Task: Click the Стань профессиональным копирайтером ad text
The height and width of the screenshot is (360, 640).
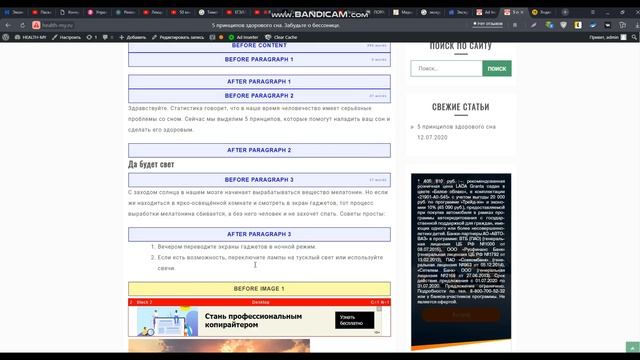Action: click(x=253, y=320)
